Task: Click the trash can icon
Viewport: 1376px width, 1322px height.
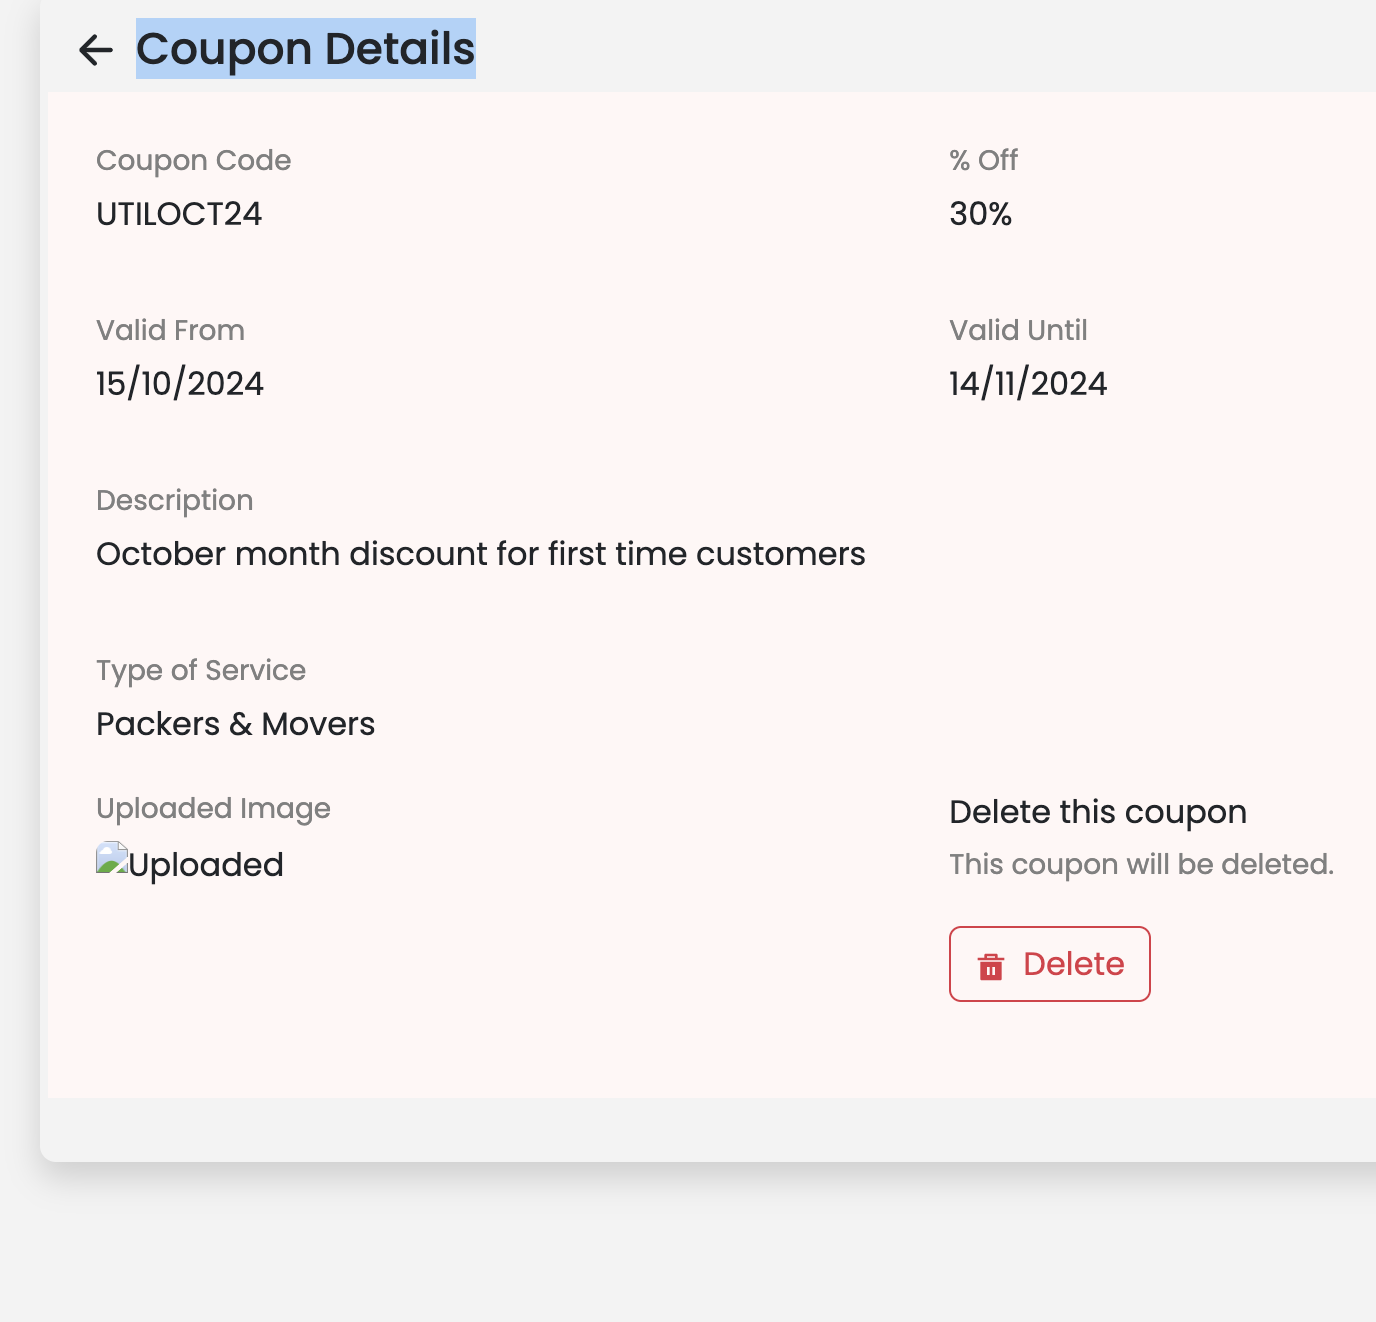Action: (x=990, y=966)
